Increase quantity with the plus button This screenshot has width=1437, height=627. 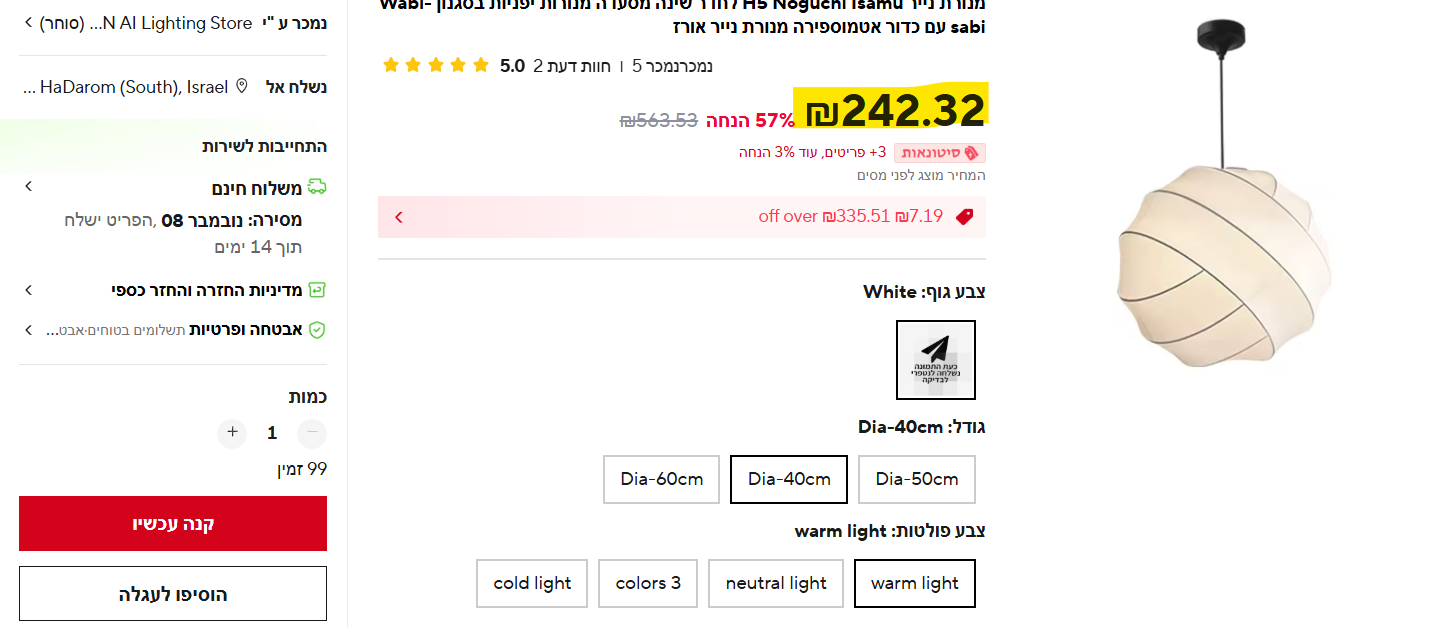coord(232,433)
